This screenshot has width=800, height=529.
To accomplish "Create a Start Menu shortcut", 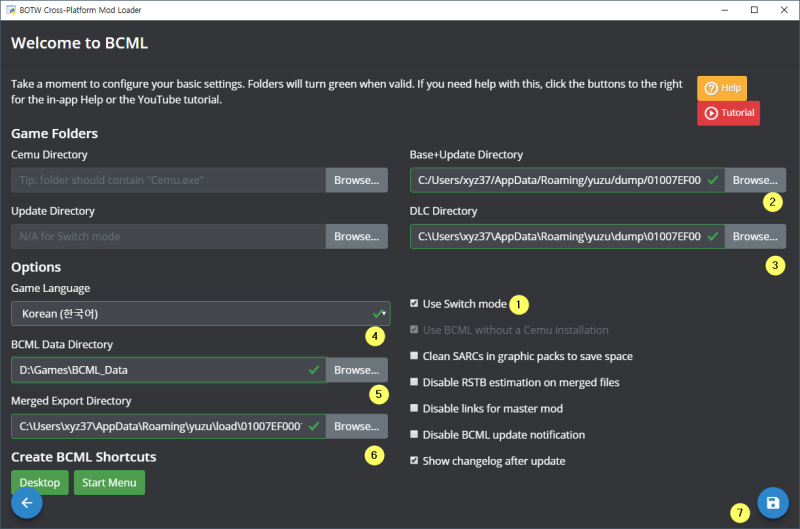I will (109, 482).
